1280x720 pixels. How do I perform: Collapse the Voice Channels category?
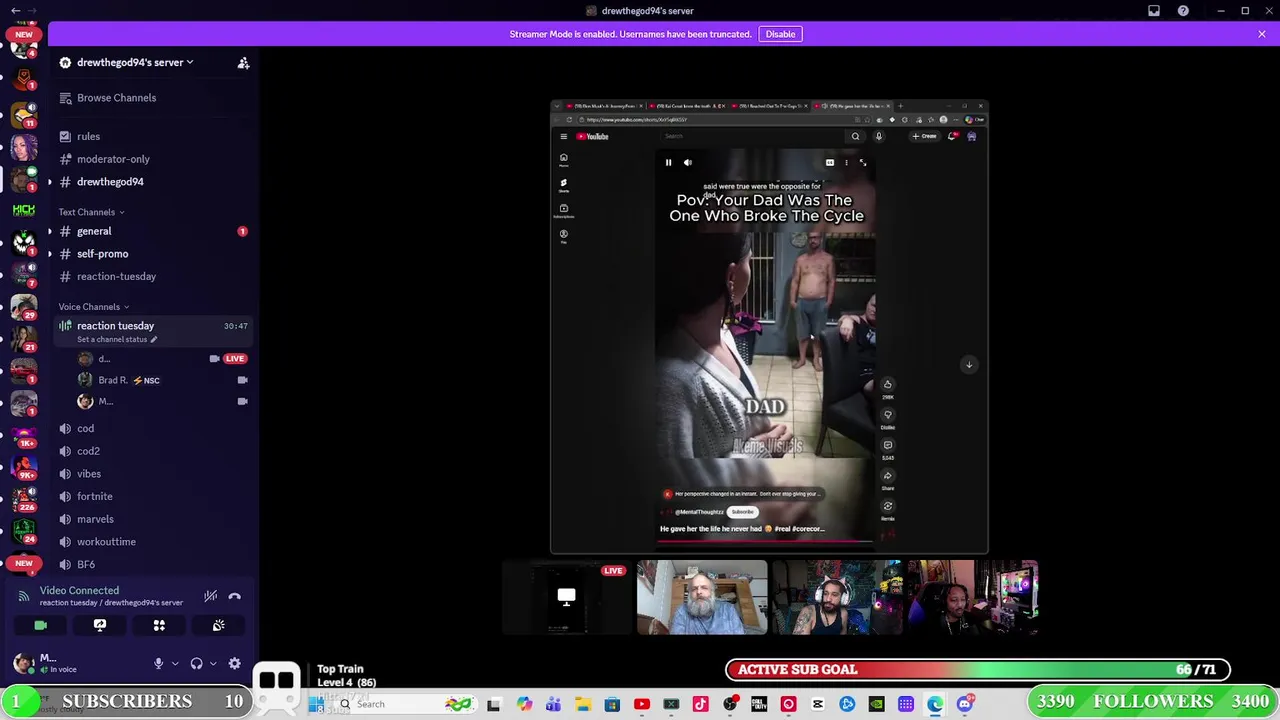[x=93, y=307]
